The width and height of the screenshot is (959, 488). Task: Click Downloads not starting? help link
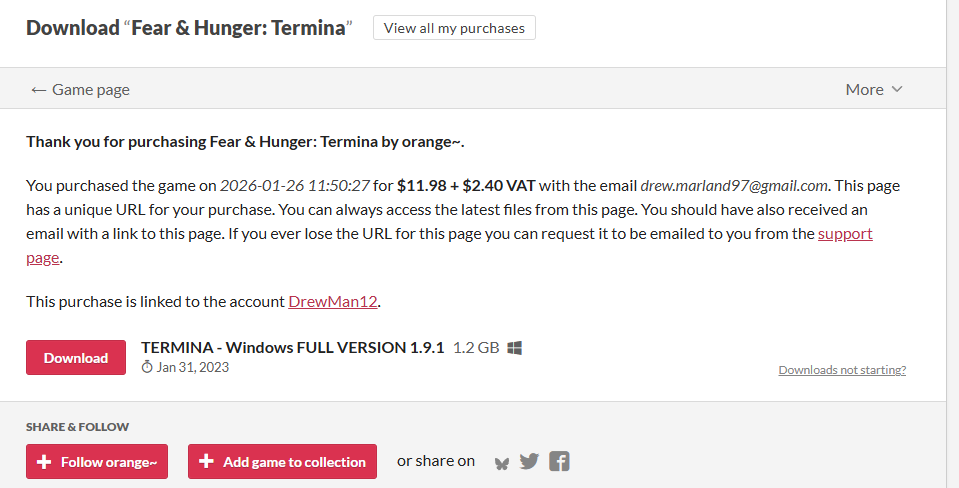tap(842, 370)
